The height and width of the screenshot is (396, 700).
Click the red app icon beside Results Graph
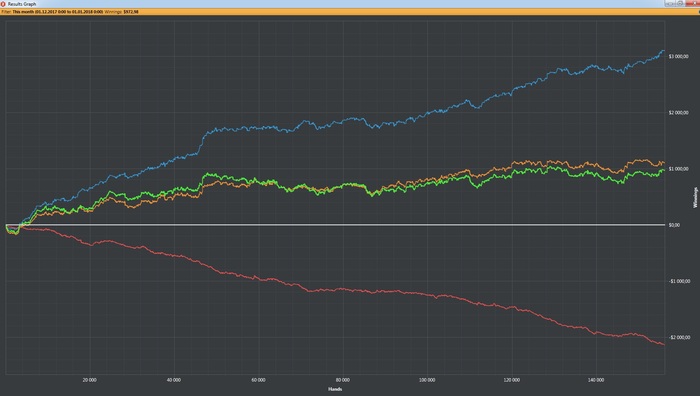[3, 4]
